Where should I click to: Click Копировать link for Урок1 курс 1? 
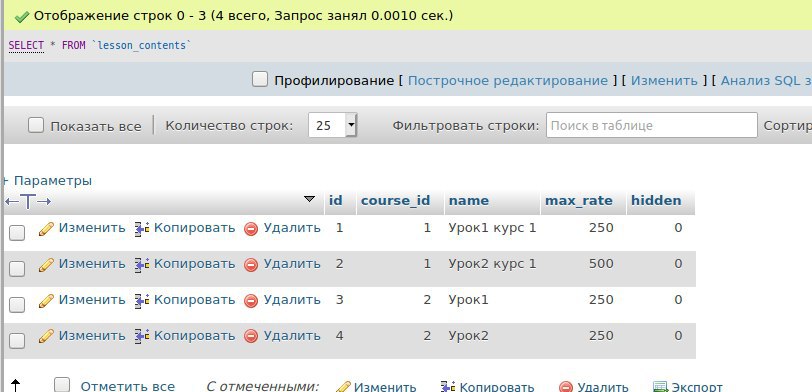pos(195,228)
